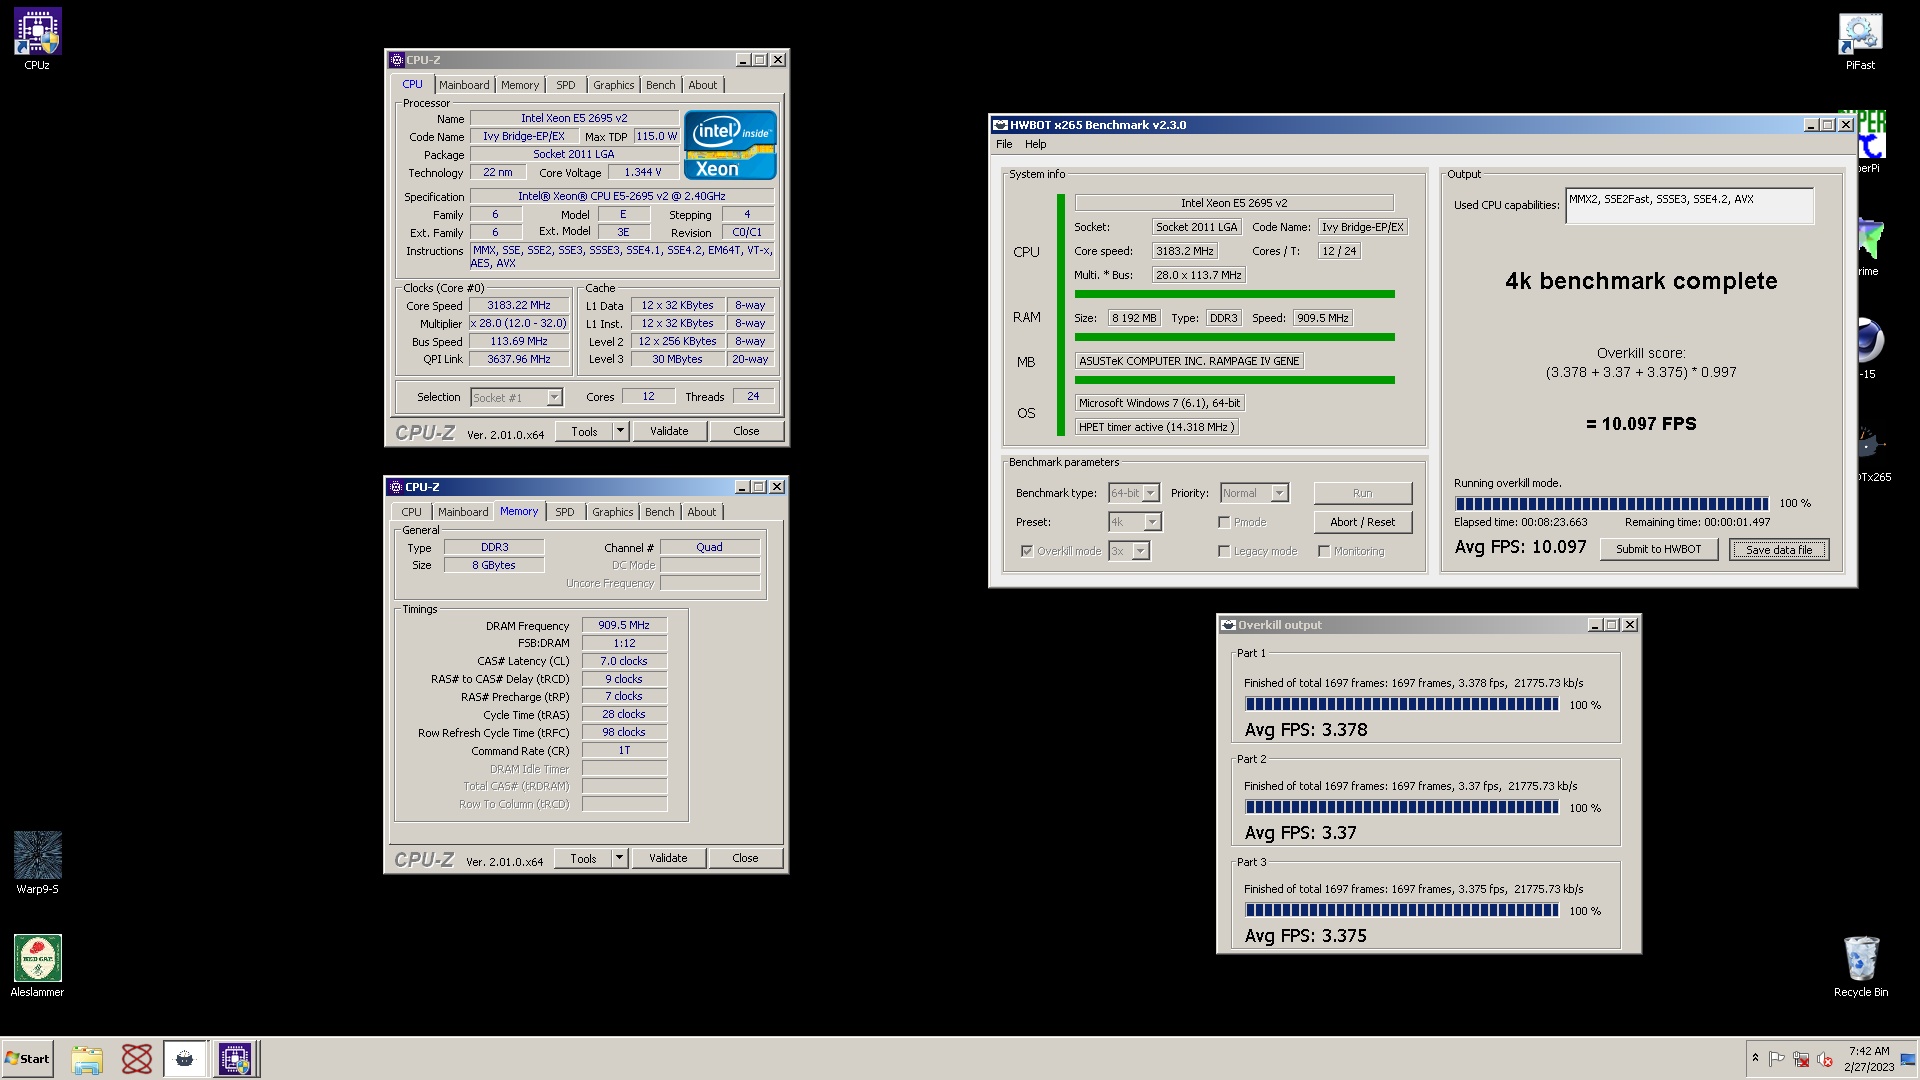Click the Intel Xeon logo in CPU-Z
This screenshot has width=1920, height=1080.
730,145
